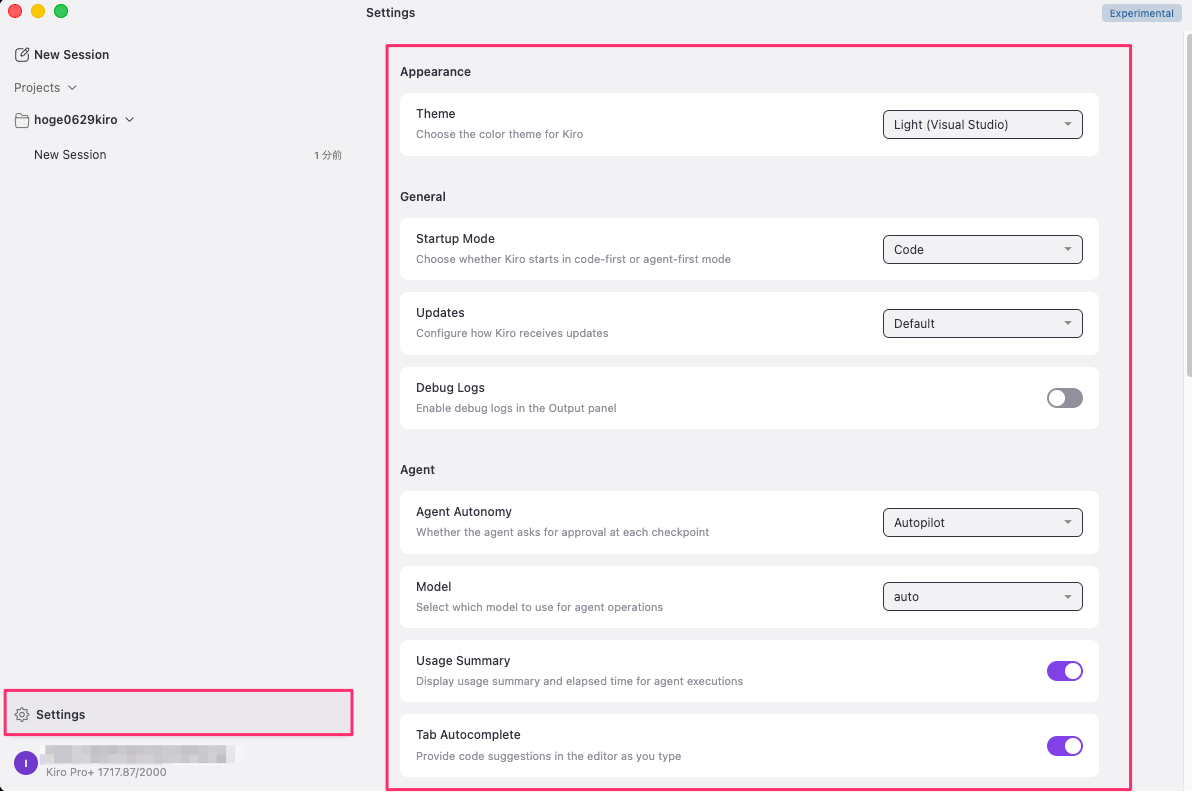The image size is (1192, 792).
Task: Click the Tab Autocomplete label
Action: pos(468,735)
